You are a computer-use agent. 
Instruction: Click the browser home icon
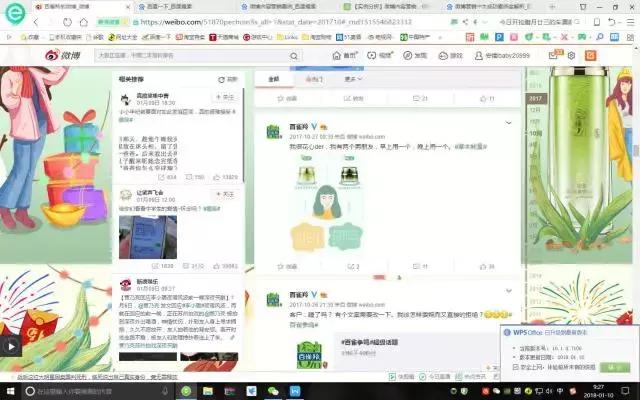pos(84,22)
